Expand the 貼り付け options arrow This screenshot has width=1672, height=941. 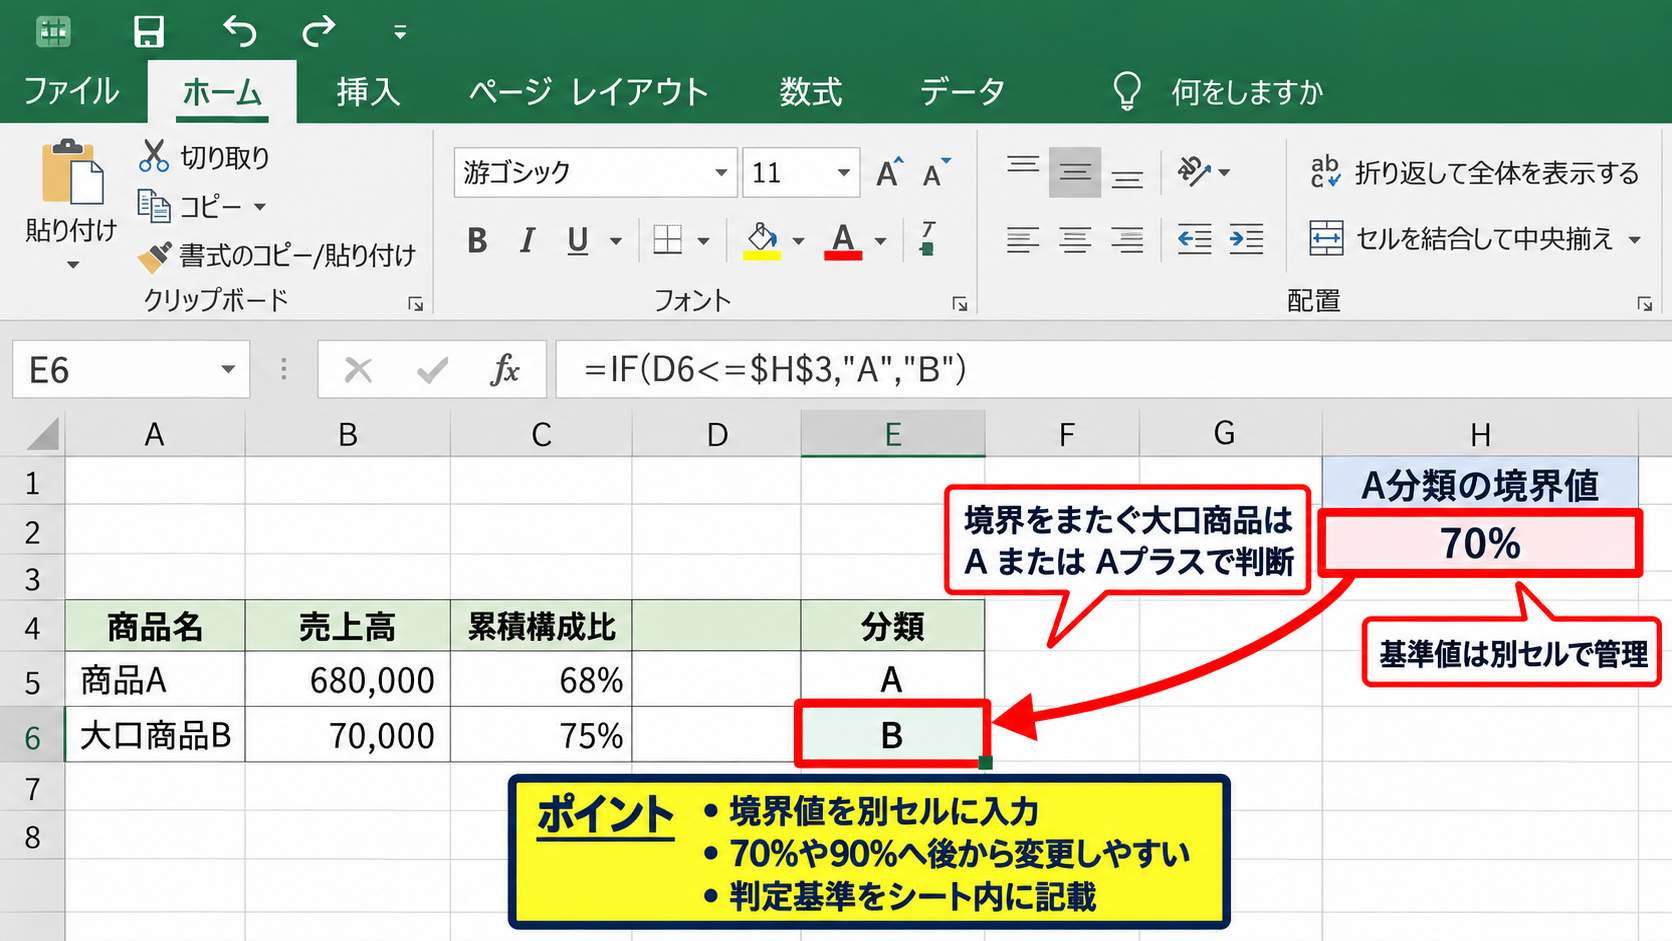click(x=72, y=265)
